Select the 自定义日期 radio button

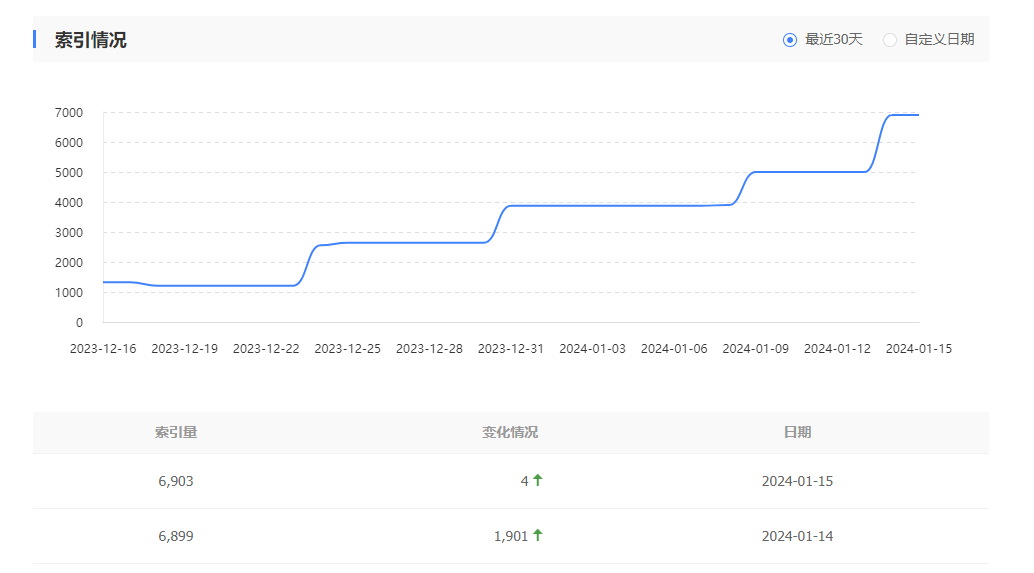coord(890,40)
